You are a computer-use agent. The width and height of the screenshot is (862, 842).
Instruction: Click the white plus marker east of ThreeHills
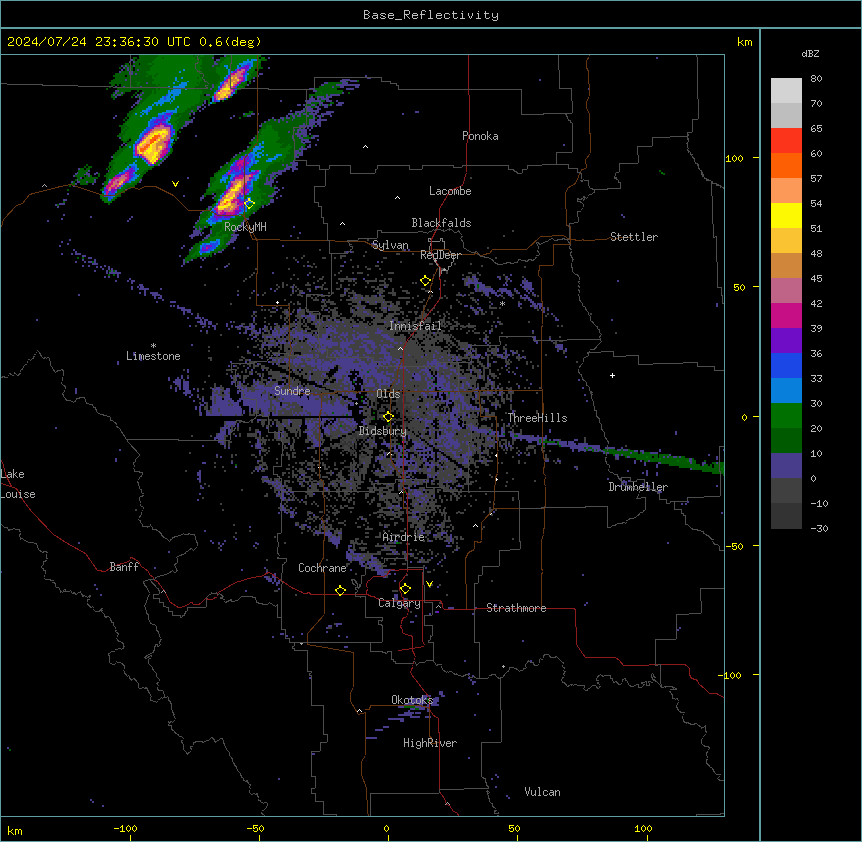612,375
